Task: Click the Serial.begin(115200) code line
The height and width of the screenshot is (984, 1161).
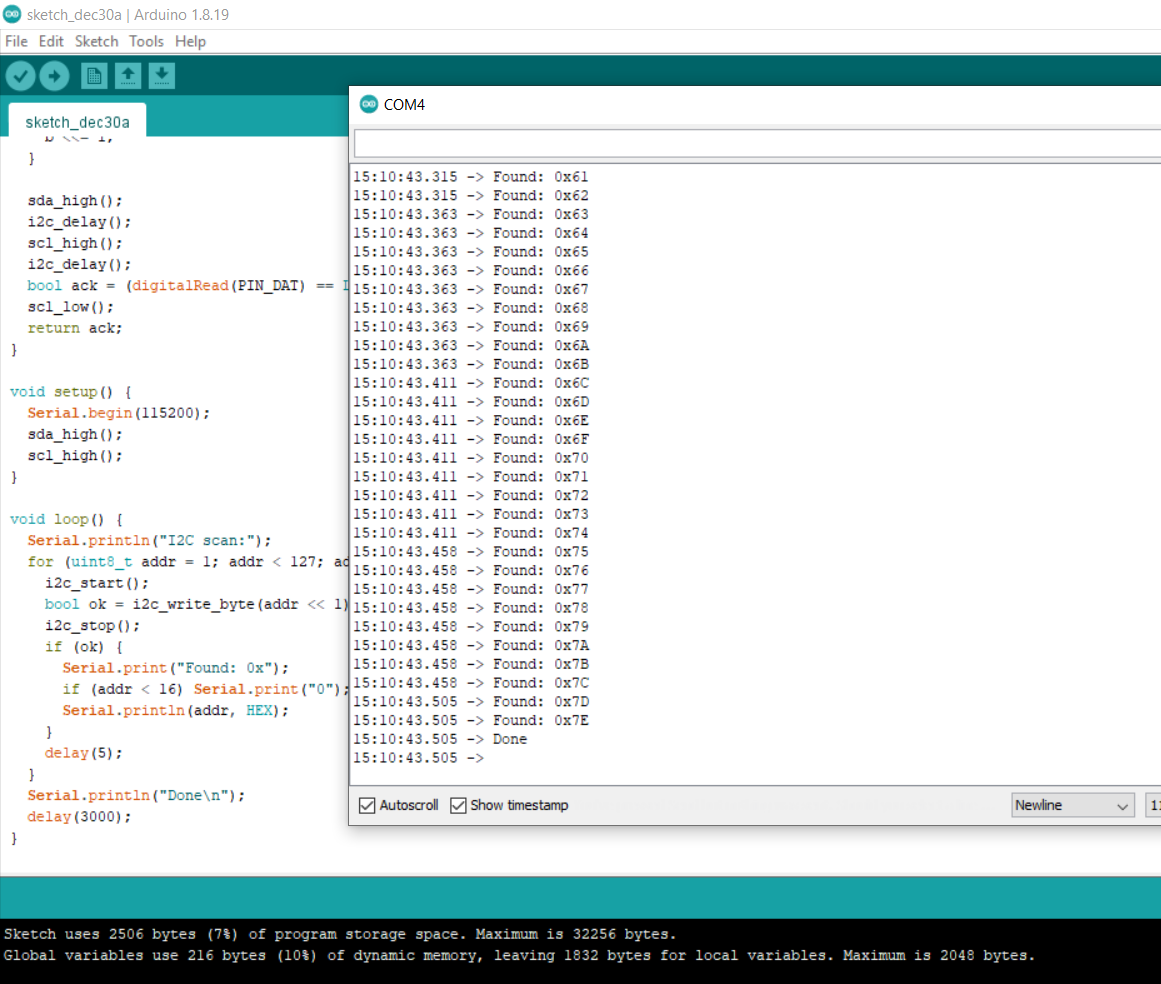Action: [x=119, y=412]
